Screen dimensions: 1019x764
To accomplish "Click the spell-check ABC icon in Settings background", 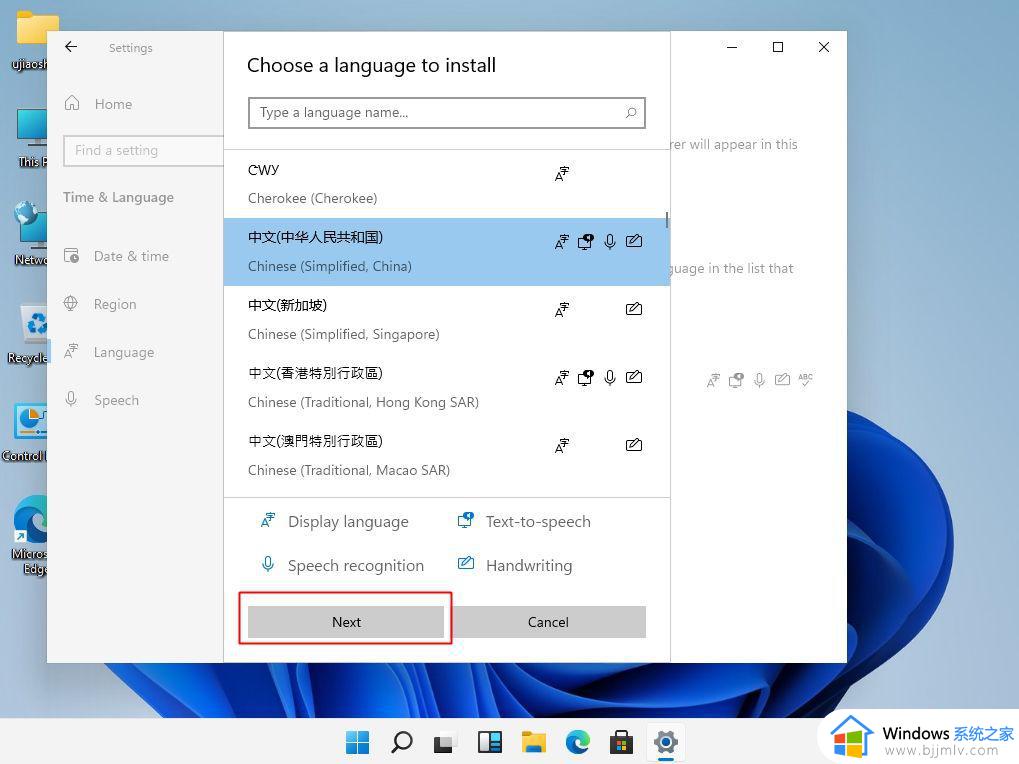I will pos(805,379).
